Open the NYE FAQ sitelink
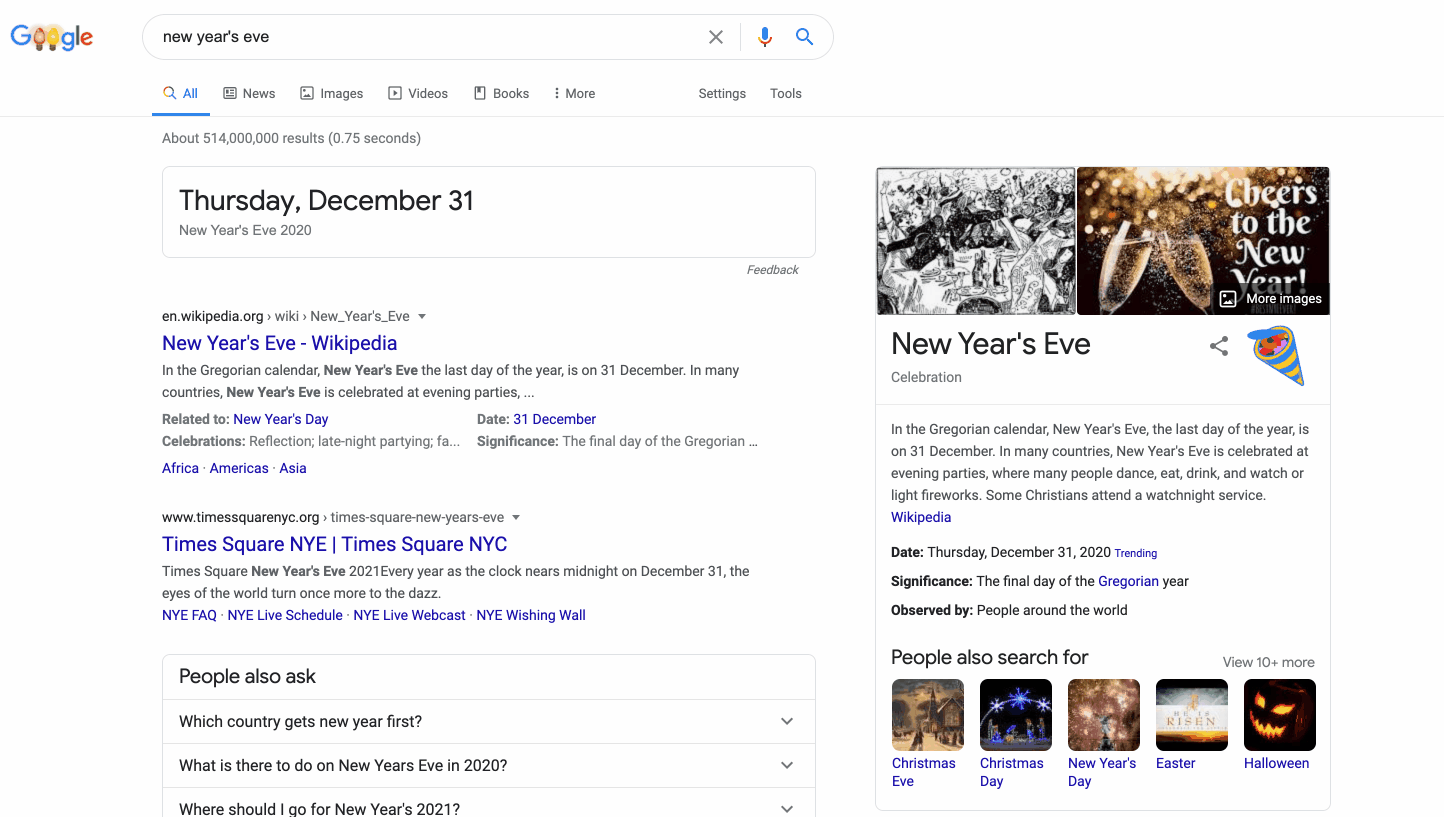This screenshot has width=1444, height=817. point(189,615)
